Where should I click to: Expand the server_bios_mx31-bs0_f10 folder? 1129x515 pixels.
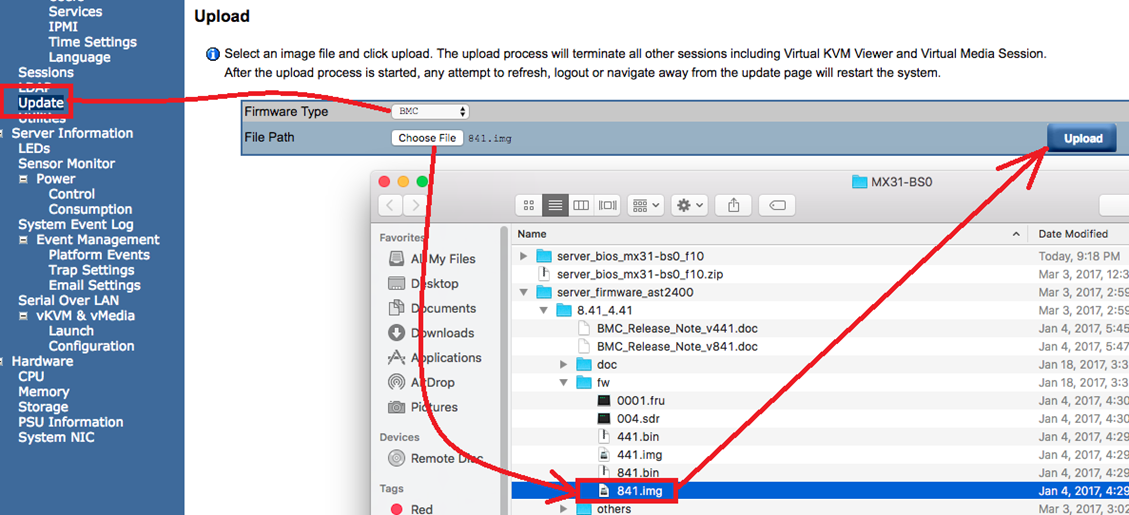pos(523,256)
